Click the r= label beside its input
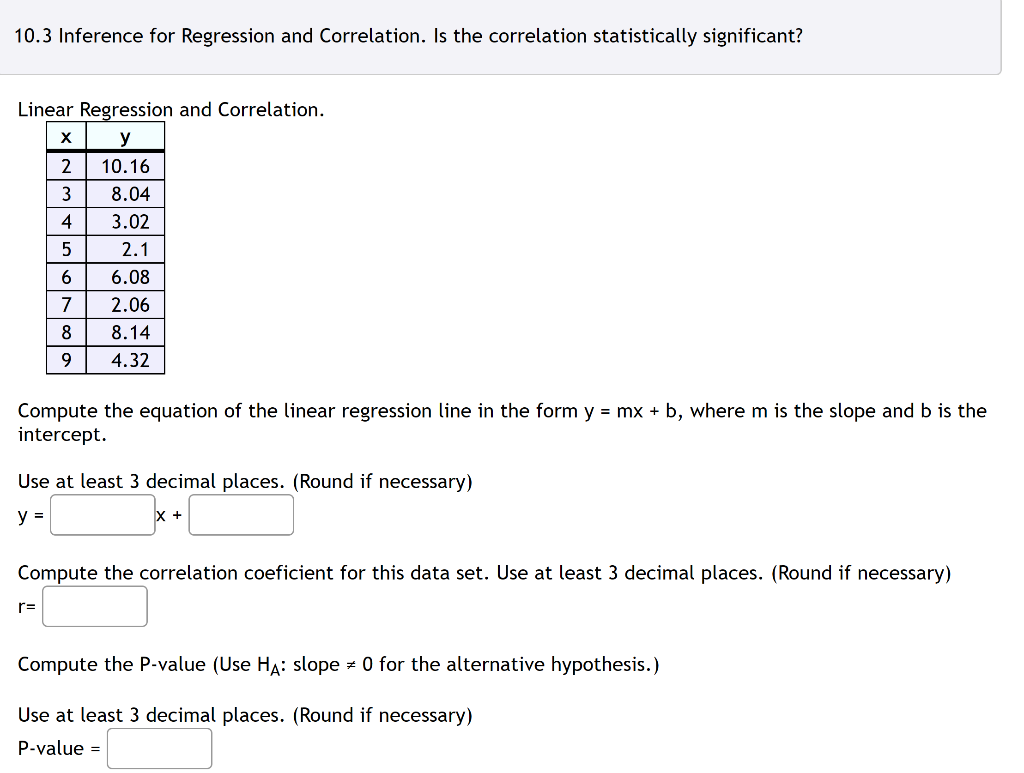The height and width of the screenshot is (773, 1024). click(27, 605)
